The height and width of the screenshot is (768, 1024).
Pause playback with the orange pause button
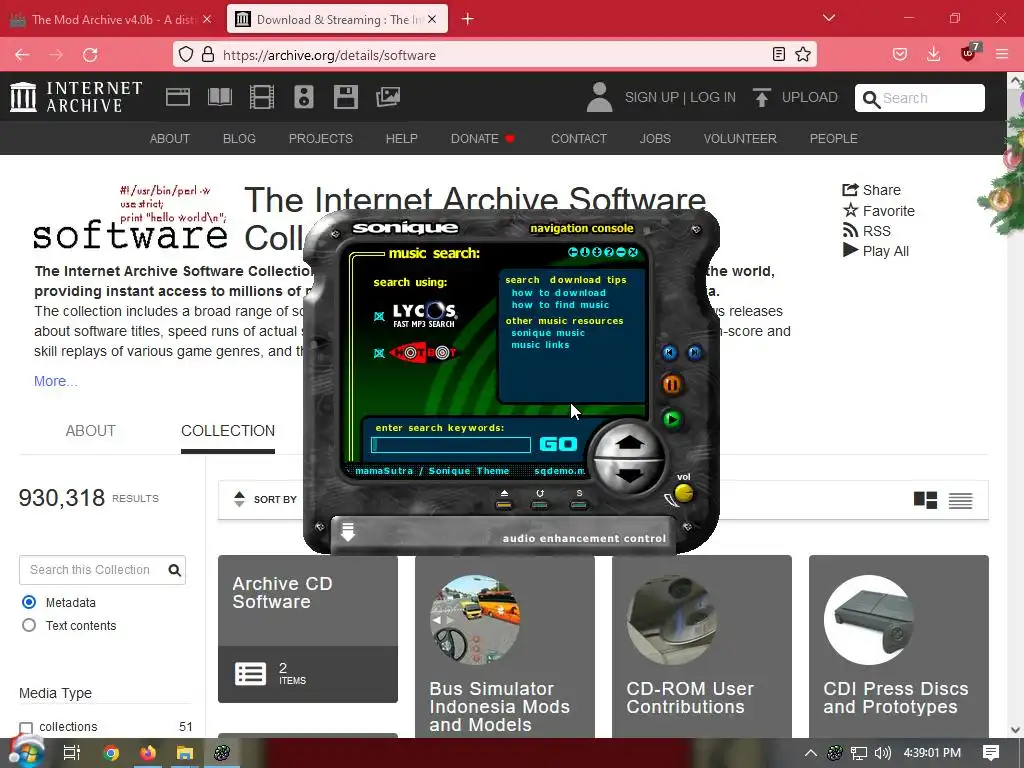[x=672, y=384]
